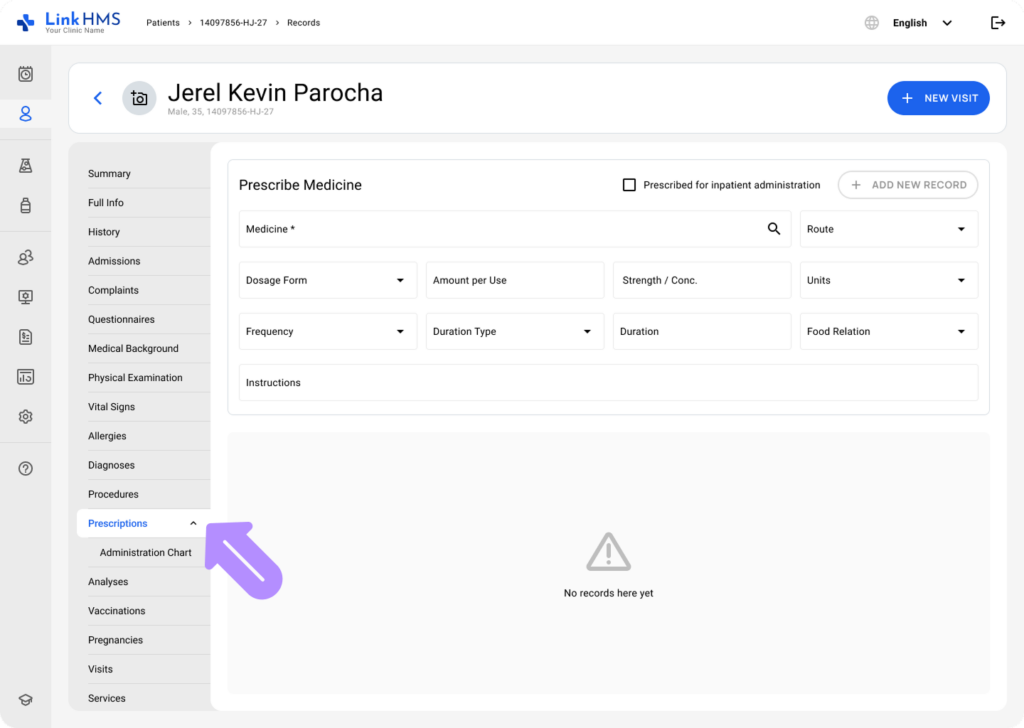Select Vital Signs in the side menu
Viewport: 1024px width, 728px height.
pyautogui.click(x=111, y=407)
